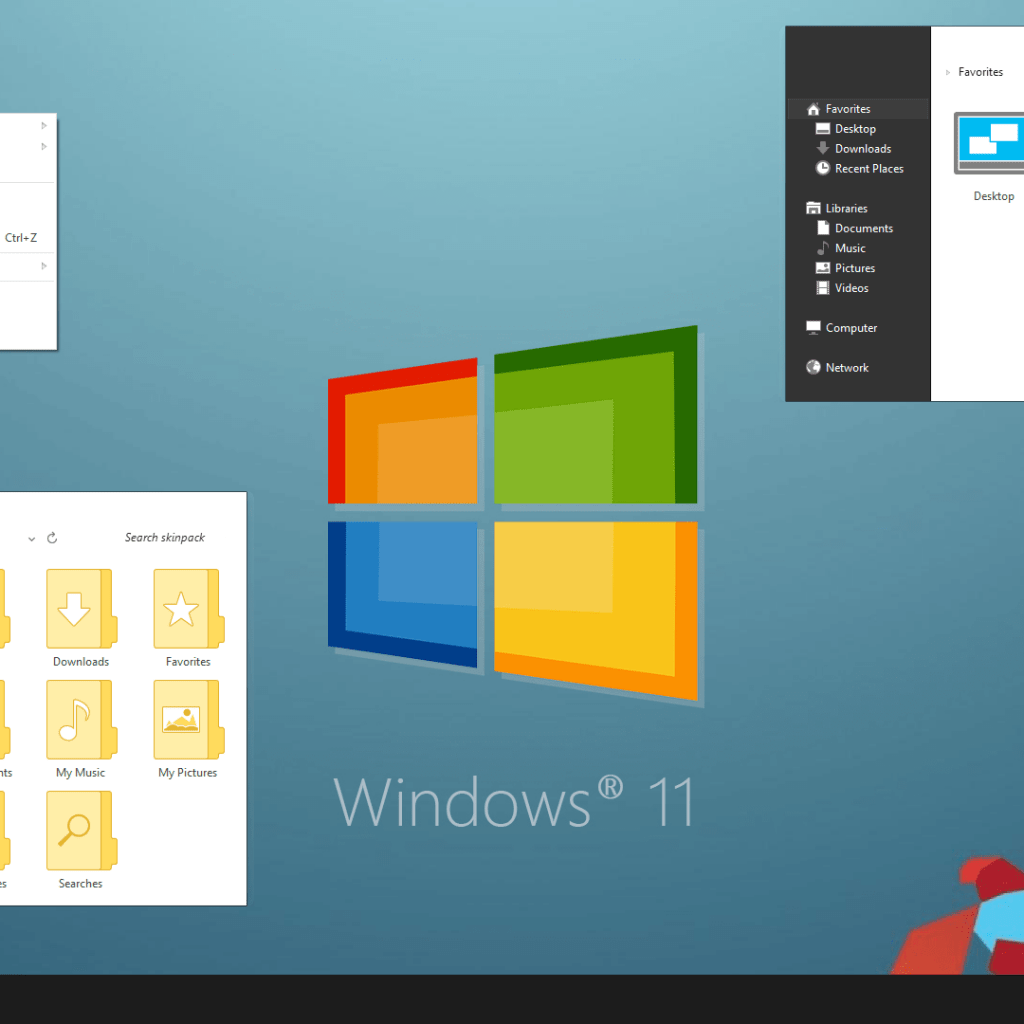The width and height of the screenshot is (1024, 1024).
Task: Select Favorites label in dark navigation pane
Action: point(848,109)
